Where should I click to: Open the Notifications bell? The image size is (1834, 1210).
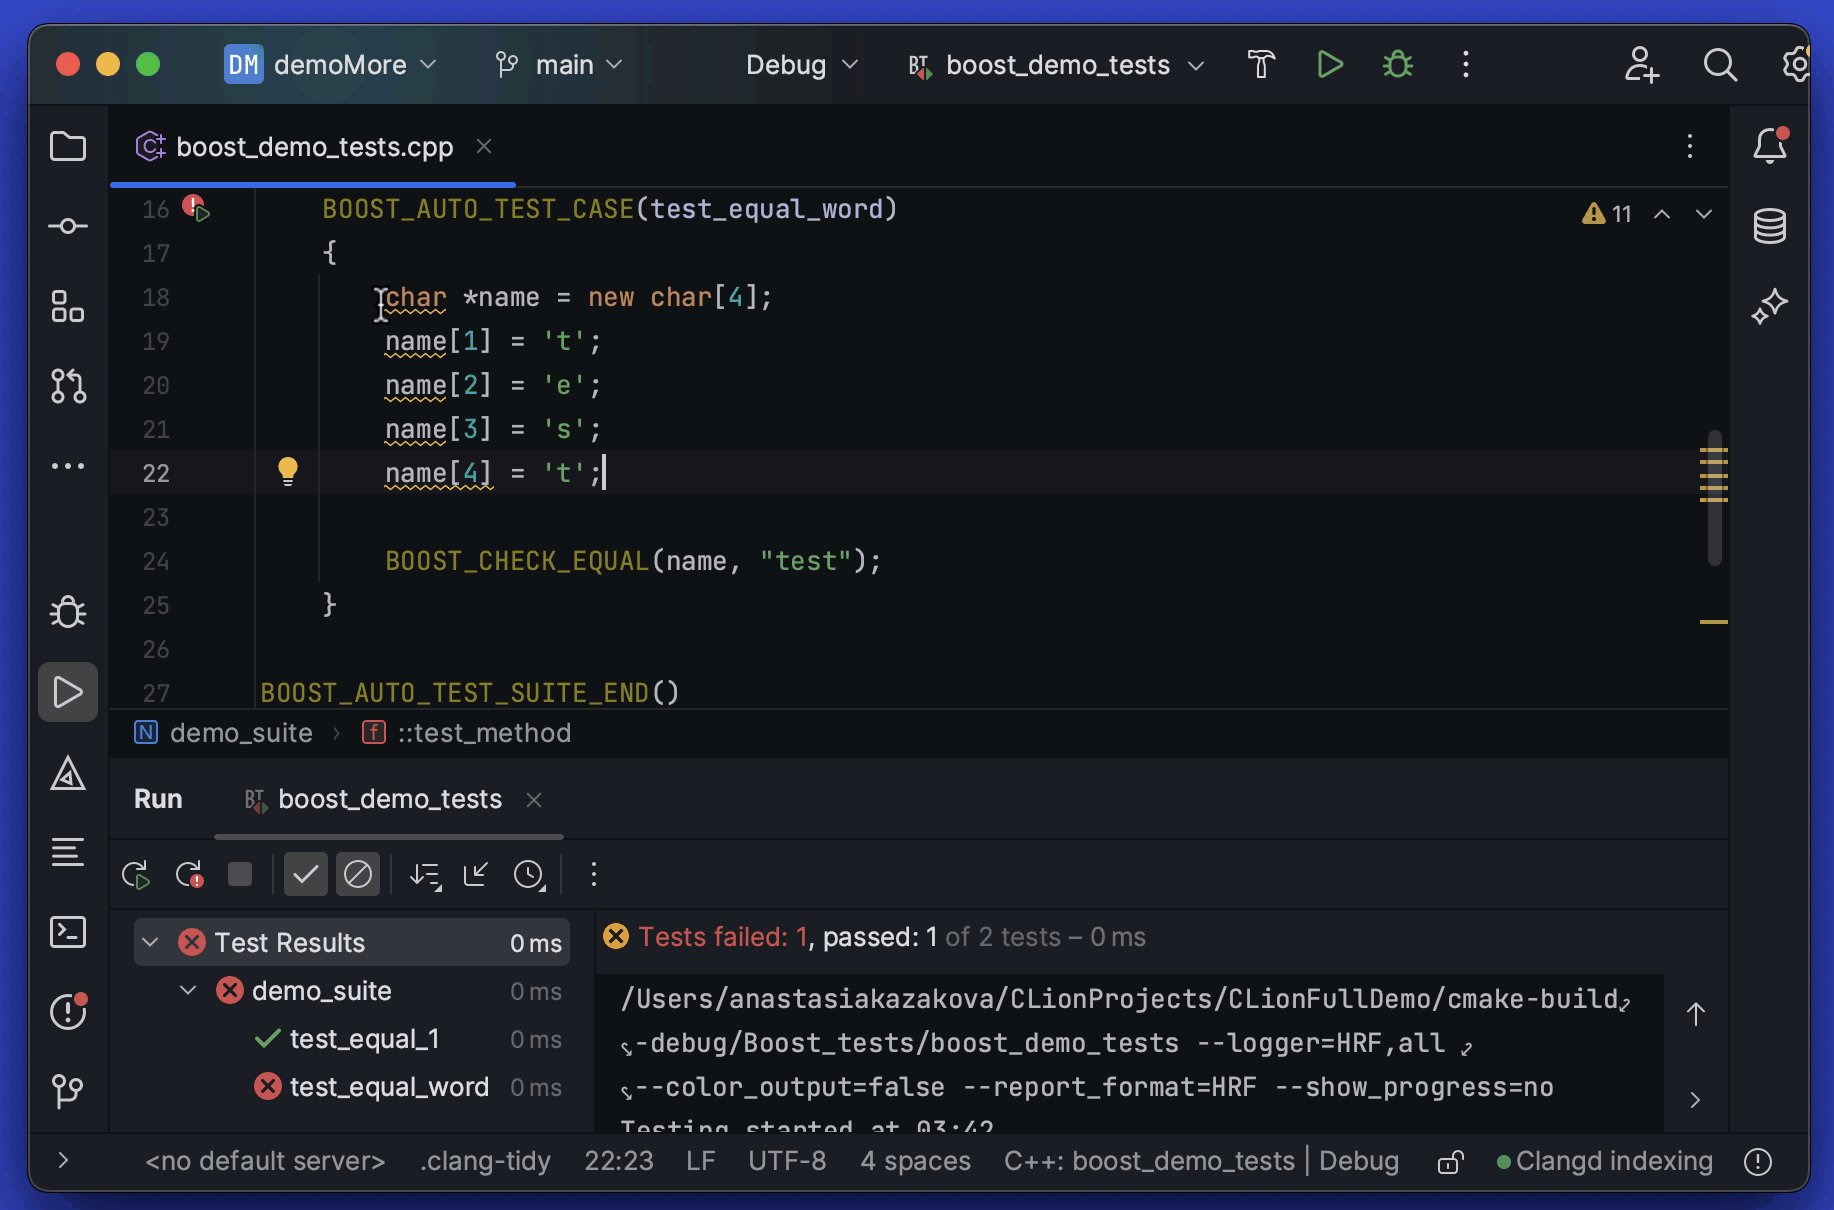pyautogui.click(x=1770, y=146)
